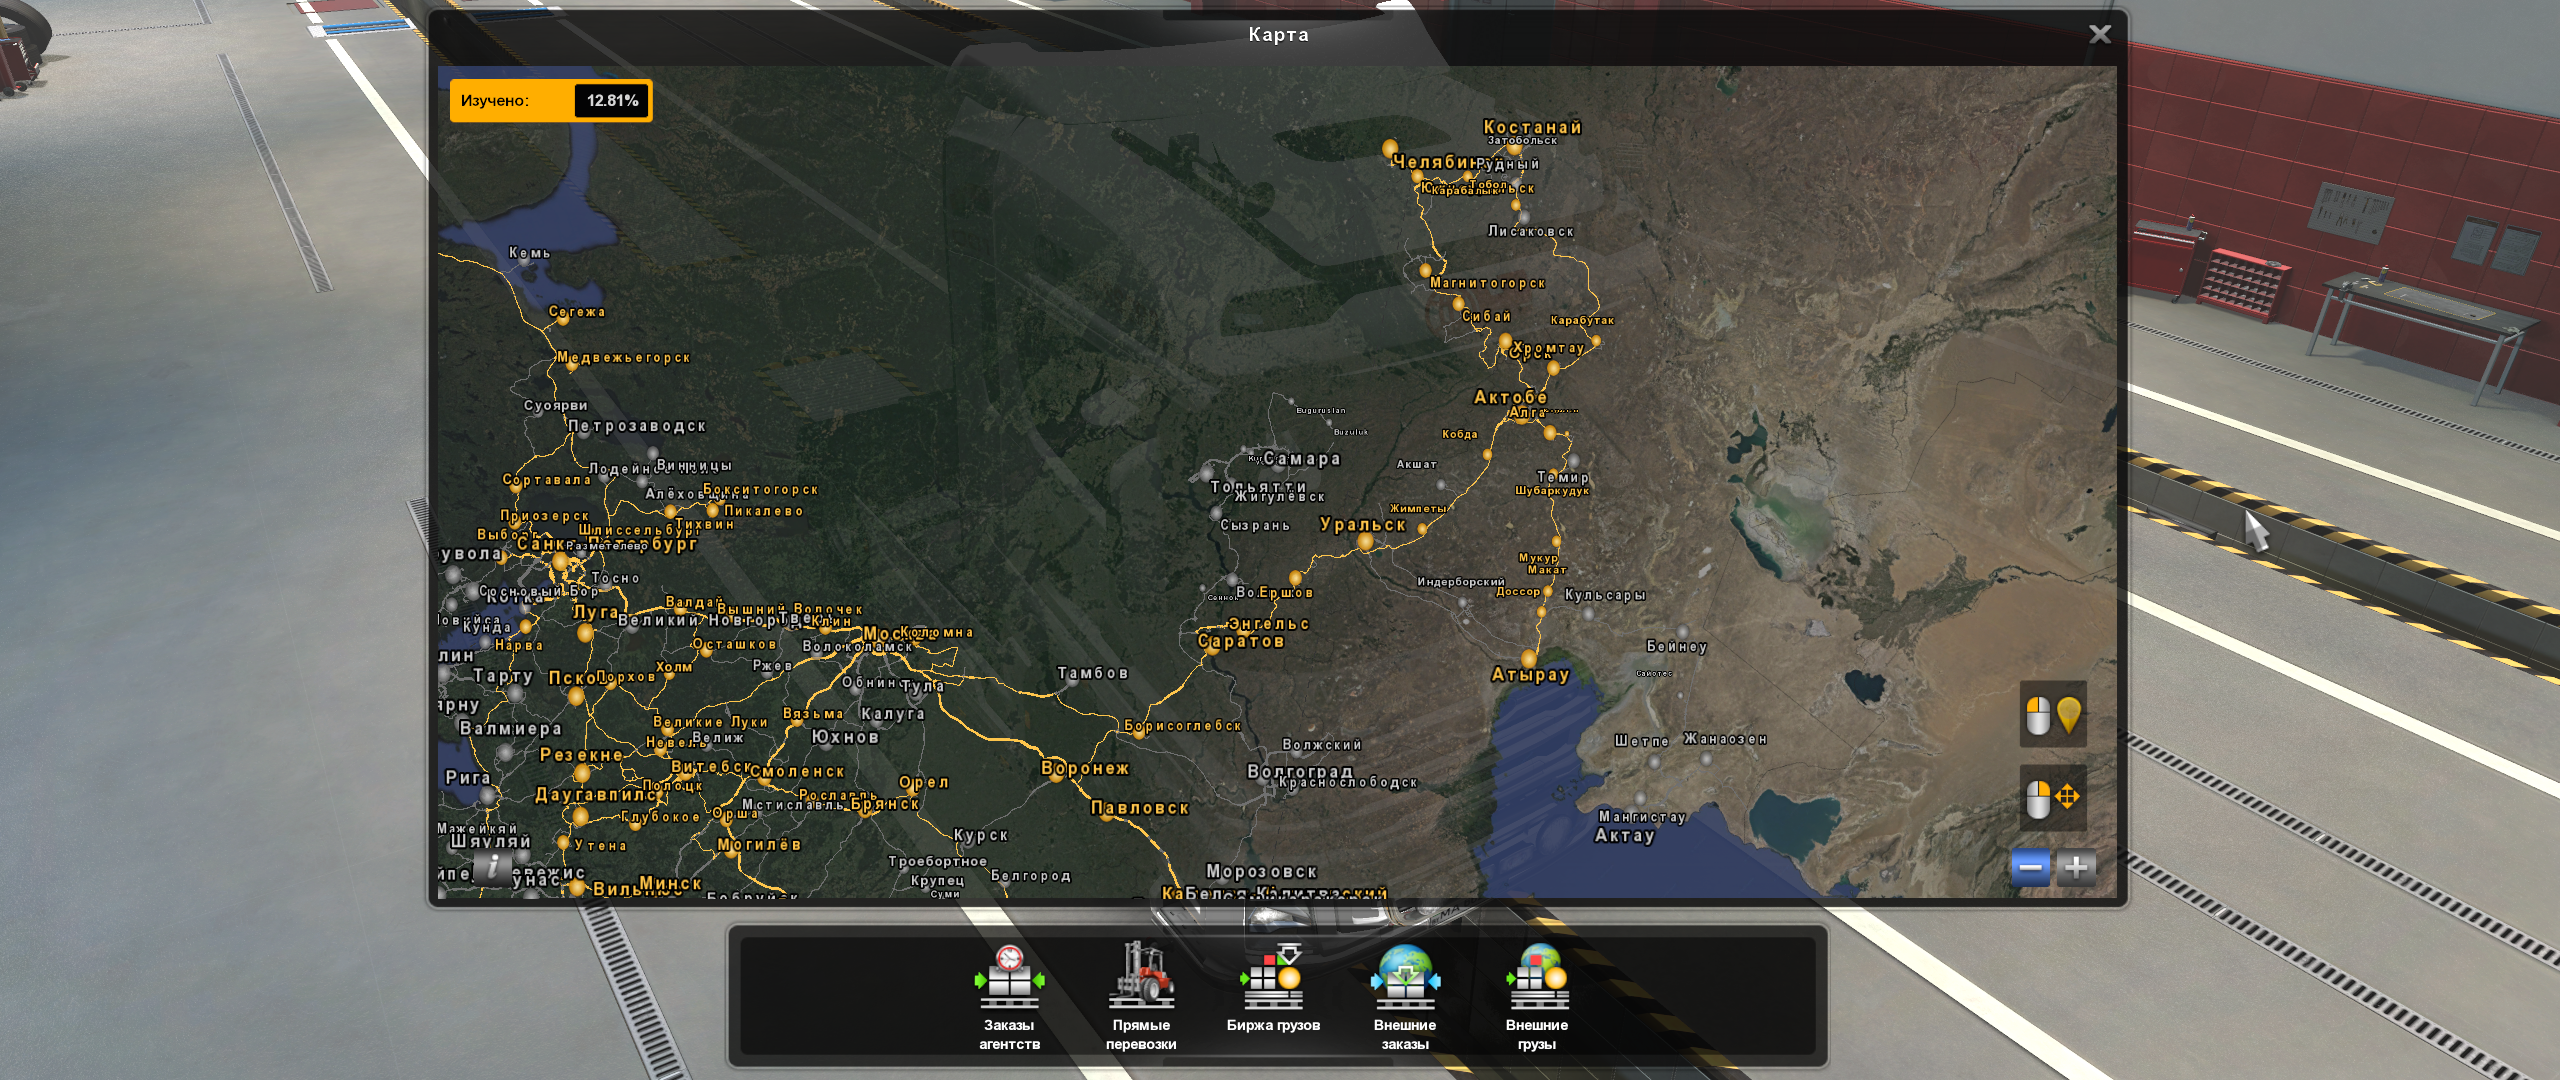Image resolution: width=2560 pixels, height=1080 pixels.
Task: Click Энгельс city label
Action: (1269, 624)
